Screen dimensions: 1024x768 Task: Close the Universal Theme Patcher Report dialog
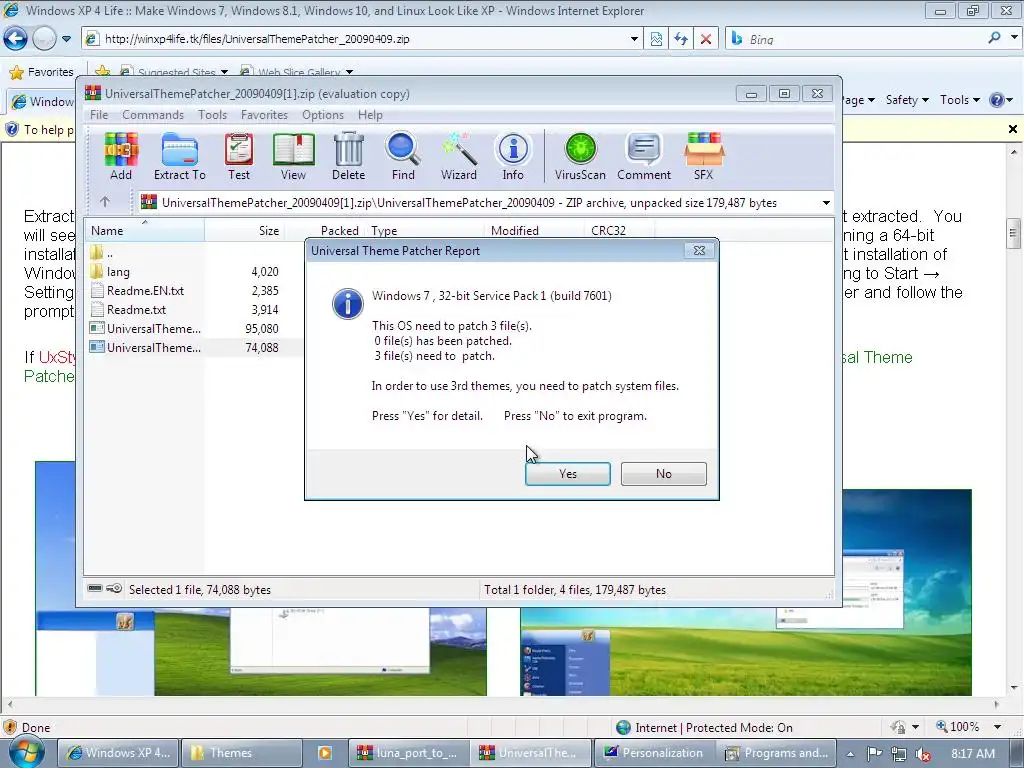tap(699, 250)
